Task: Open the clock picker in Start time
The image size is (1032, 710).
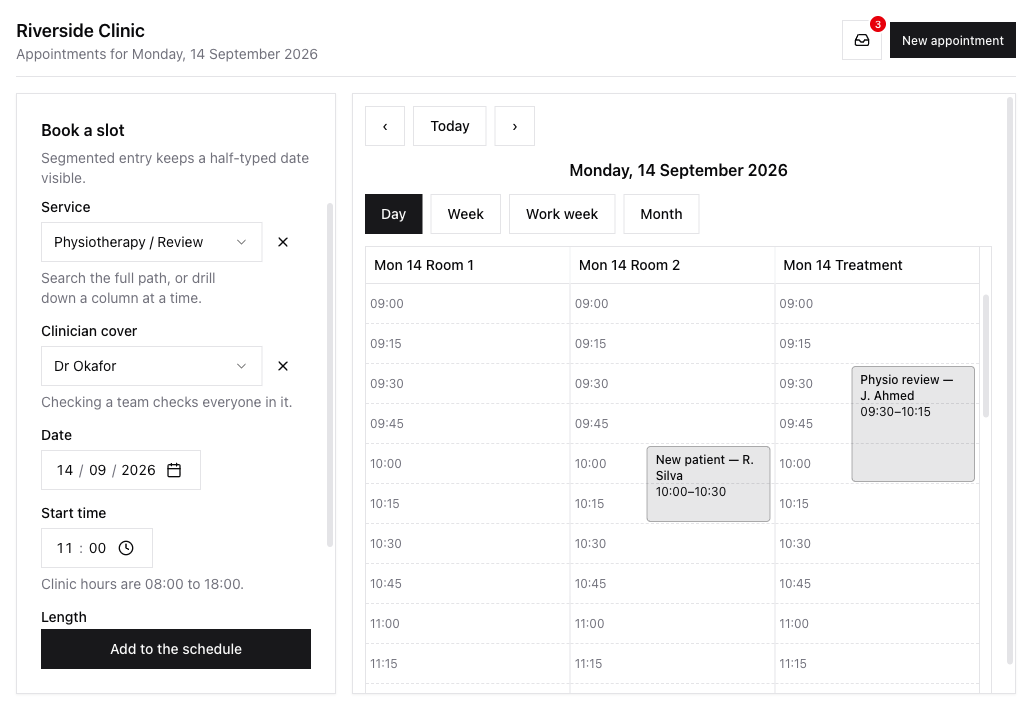Action: 126,548
